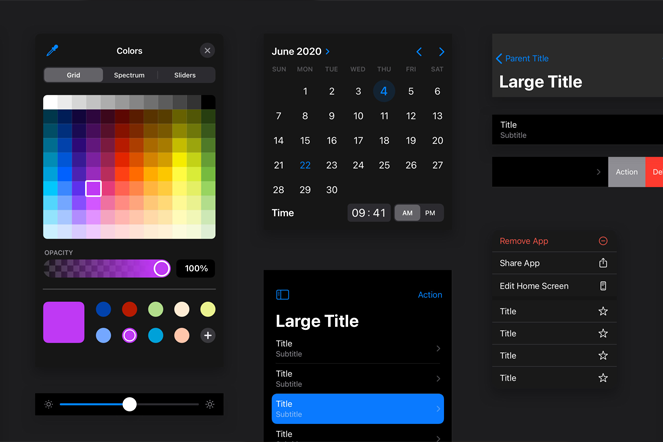Click the dim sun icon by brightness slider
Image resolution: width=663 pixels, height=442 pixels.
coord(49,404)
